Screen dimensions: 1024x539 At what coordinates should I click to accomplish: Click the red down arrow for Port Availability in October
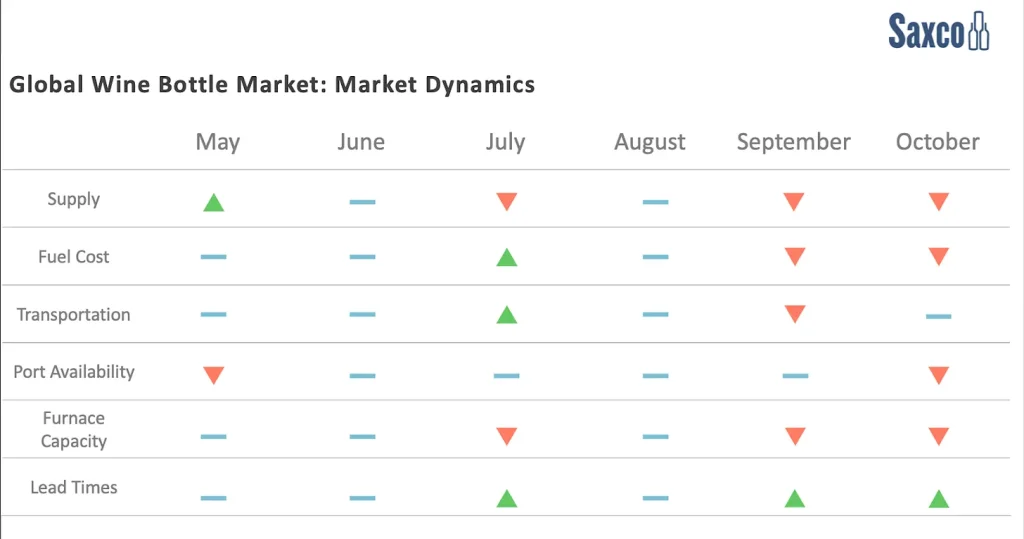[938, 376]
